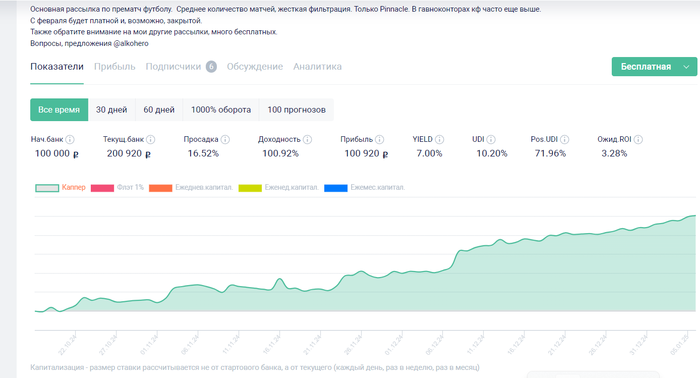
Task: Select the 30 дней period button
Action: pyautogui.click(x=112, y=110)
